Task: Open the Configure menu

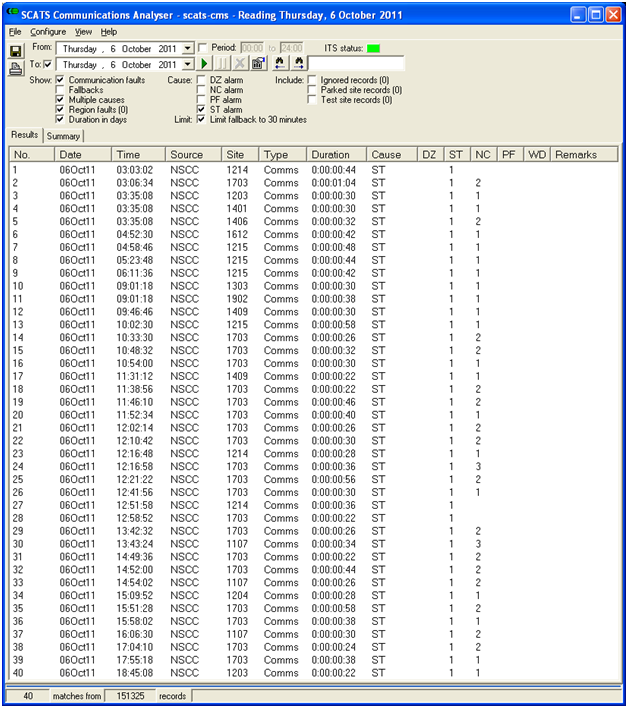Action: [x=48, y=32]
